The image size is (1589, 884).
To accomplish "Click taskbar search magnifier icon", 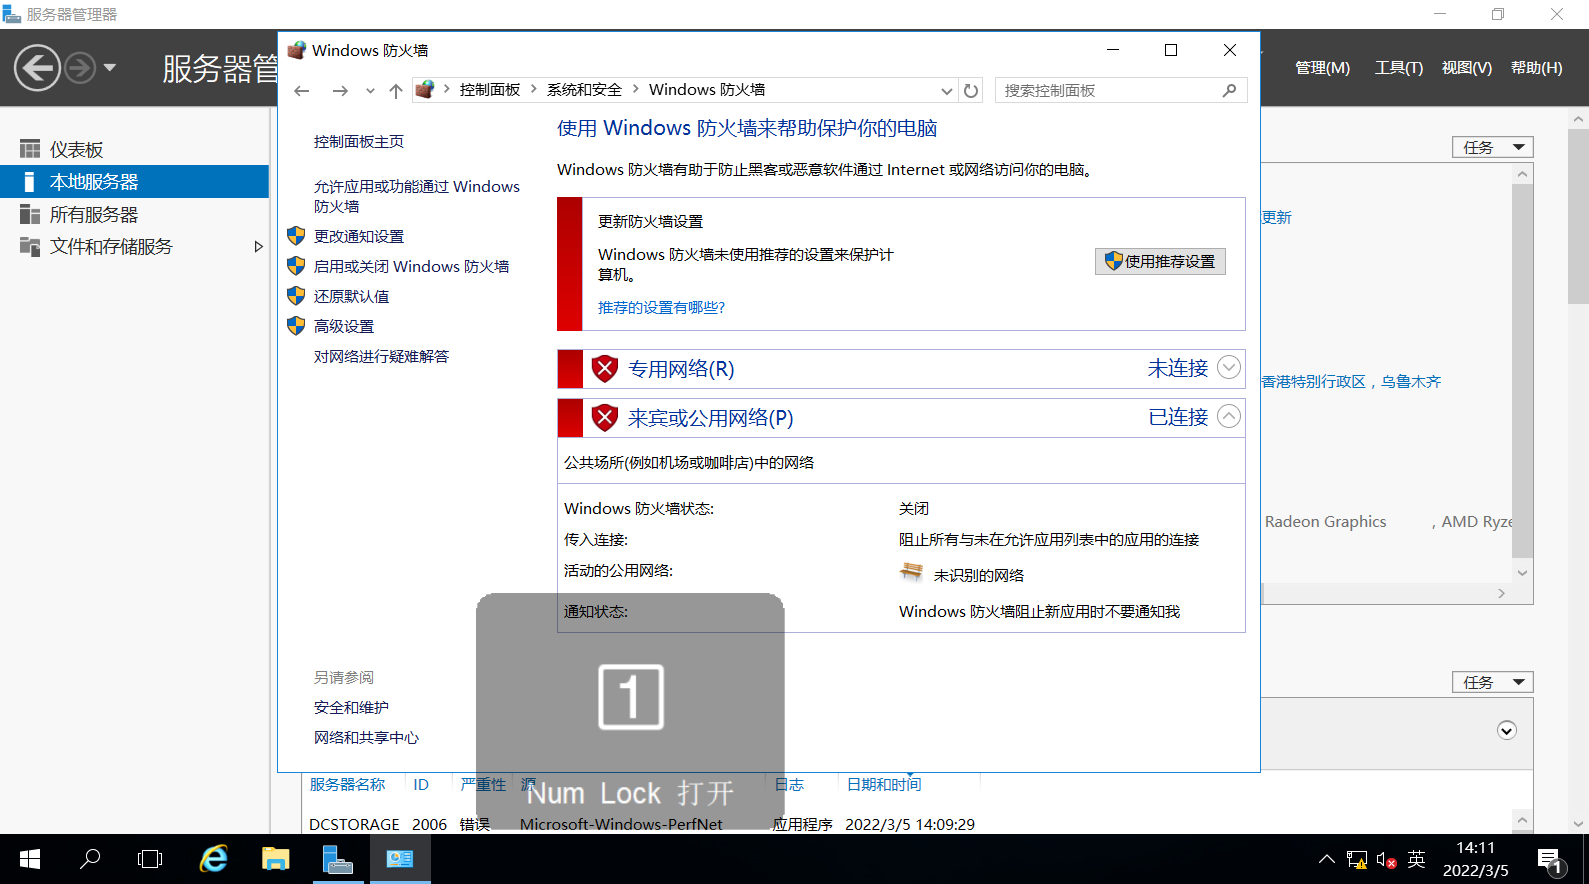I will click(90, 859).
